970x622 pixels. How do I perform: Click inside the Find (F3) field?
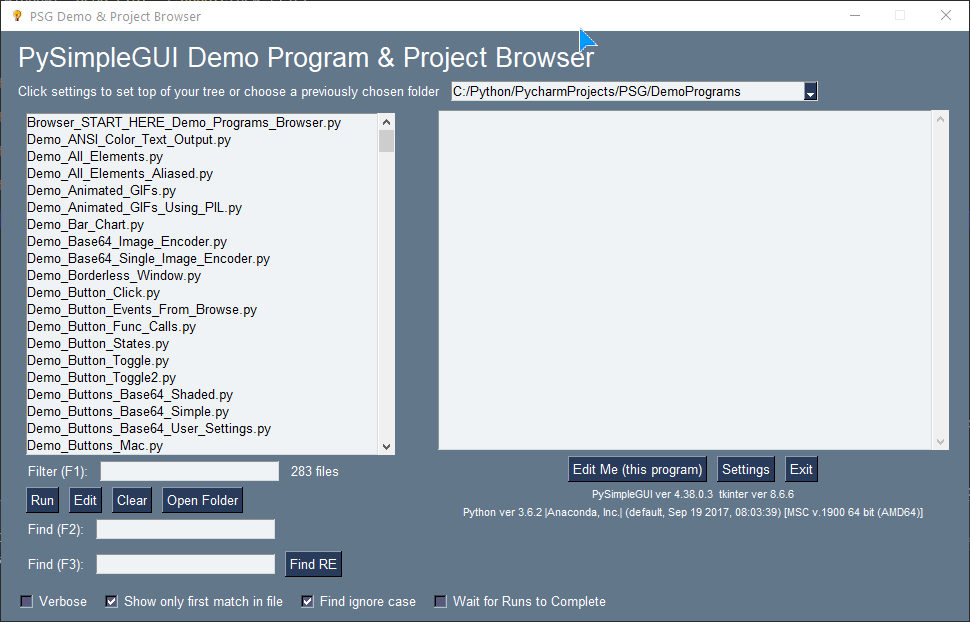pos(185,563)
